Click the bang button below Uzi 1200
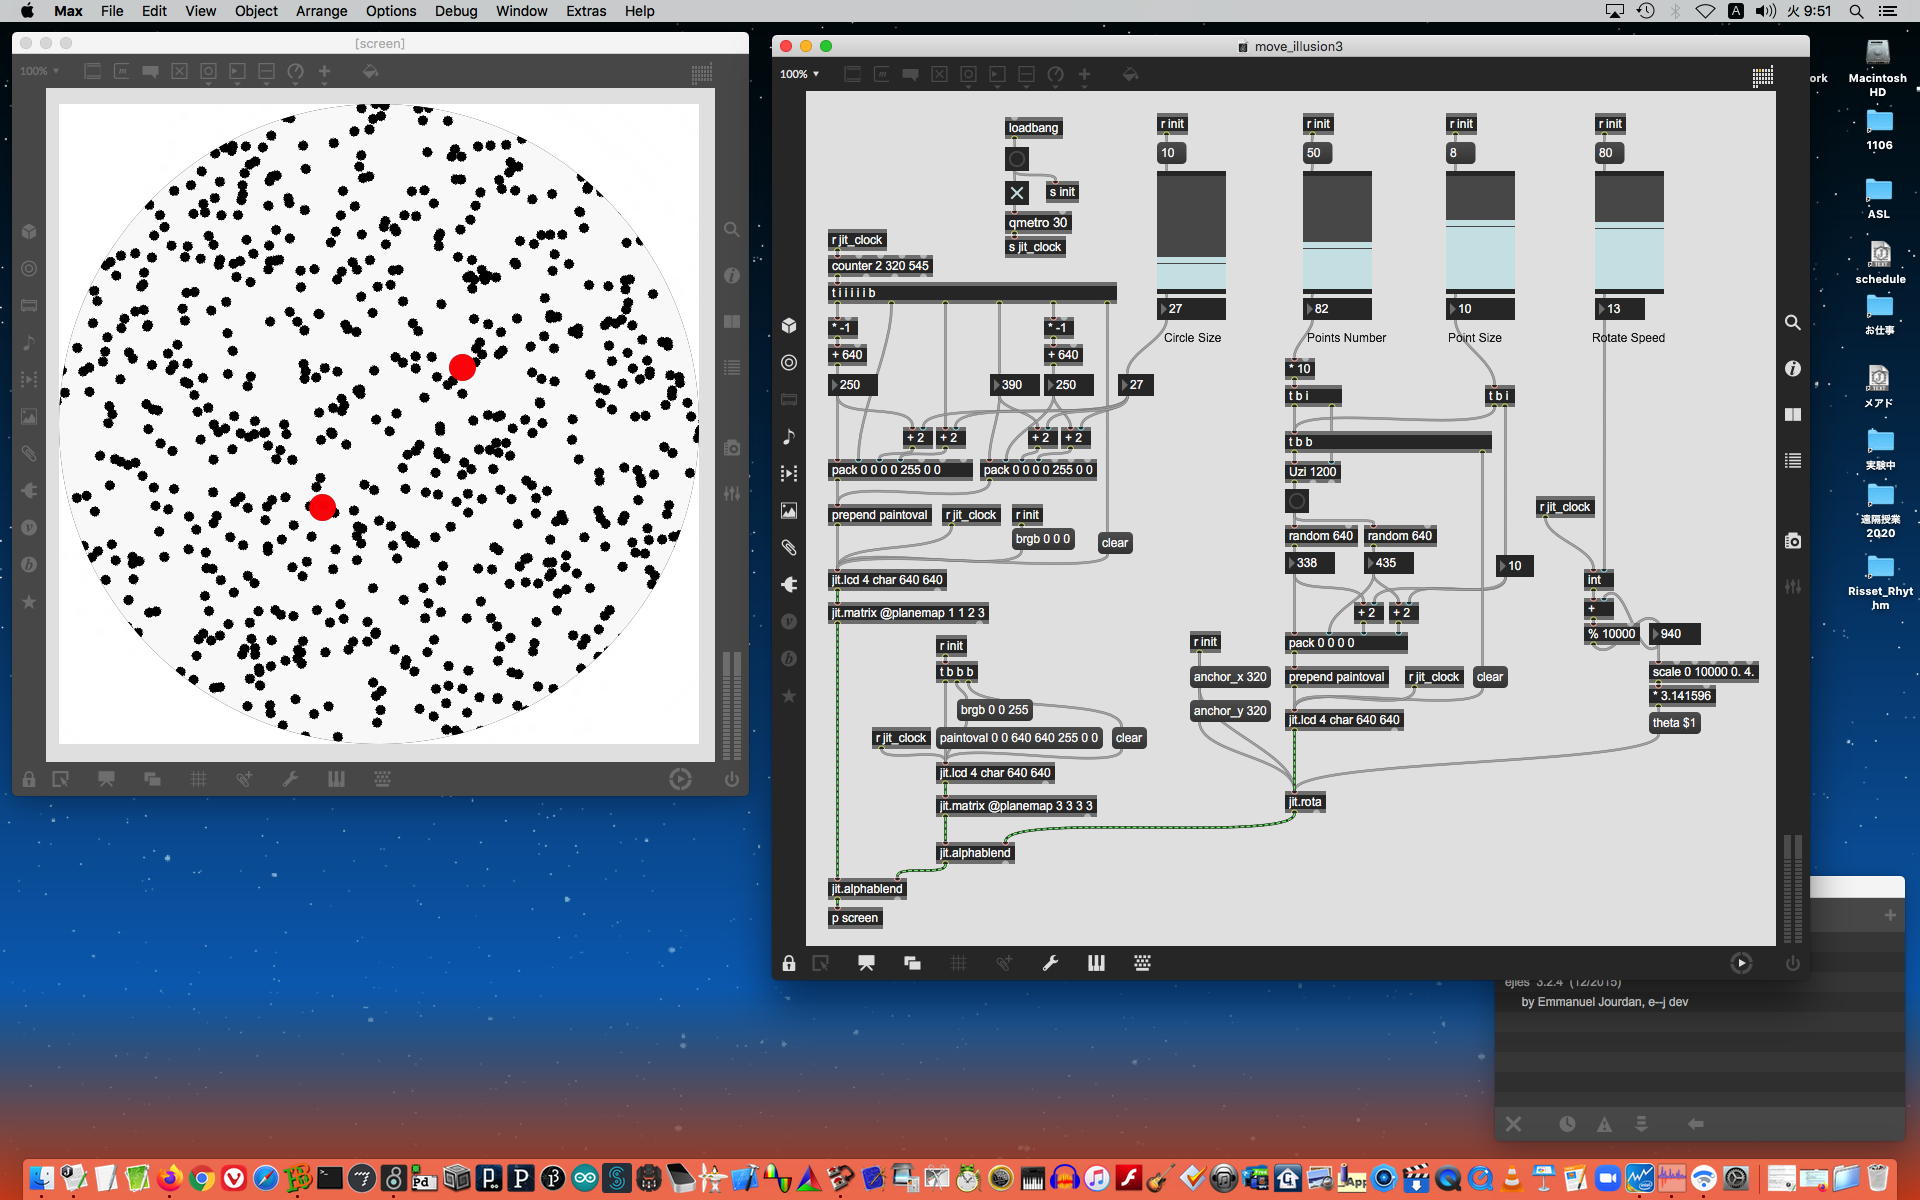 point(1297,501)
